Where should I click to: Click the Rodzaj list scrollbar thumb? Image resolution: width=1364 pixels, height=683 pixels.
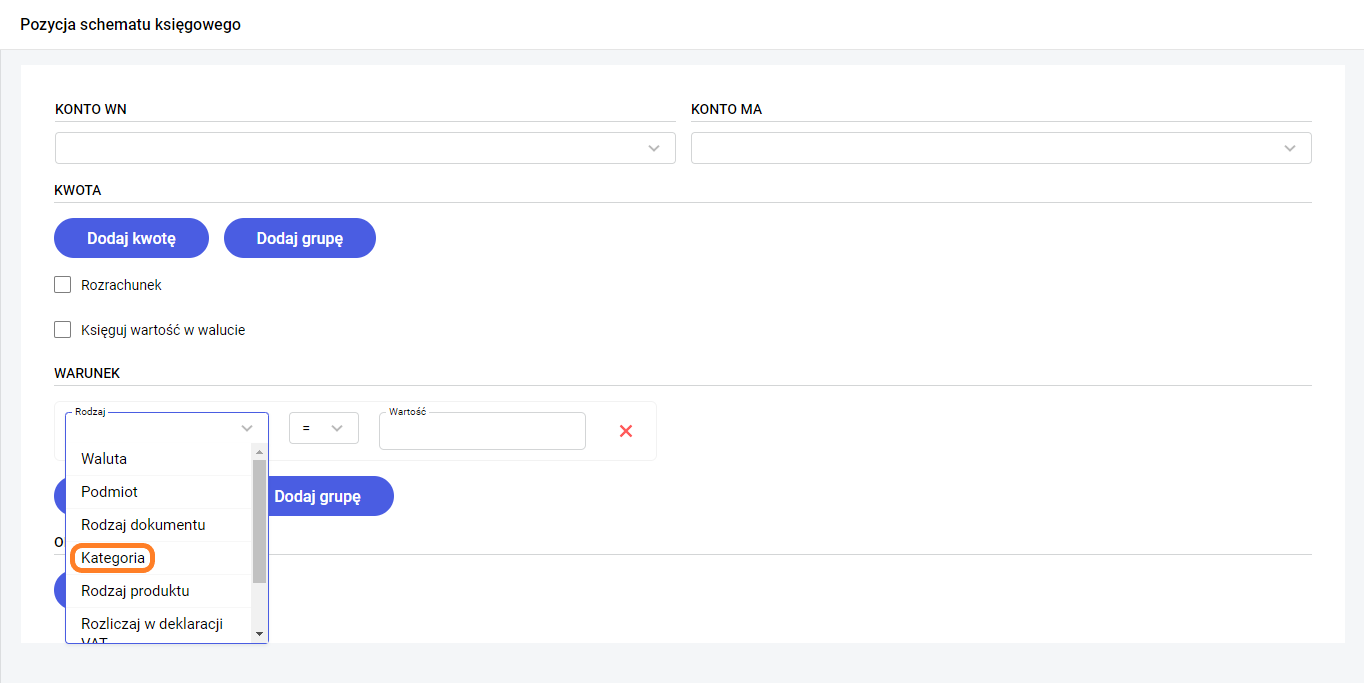pos(259,520)
